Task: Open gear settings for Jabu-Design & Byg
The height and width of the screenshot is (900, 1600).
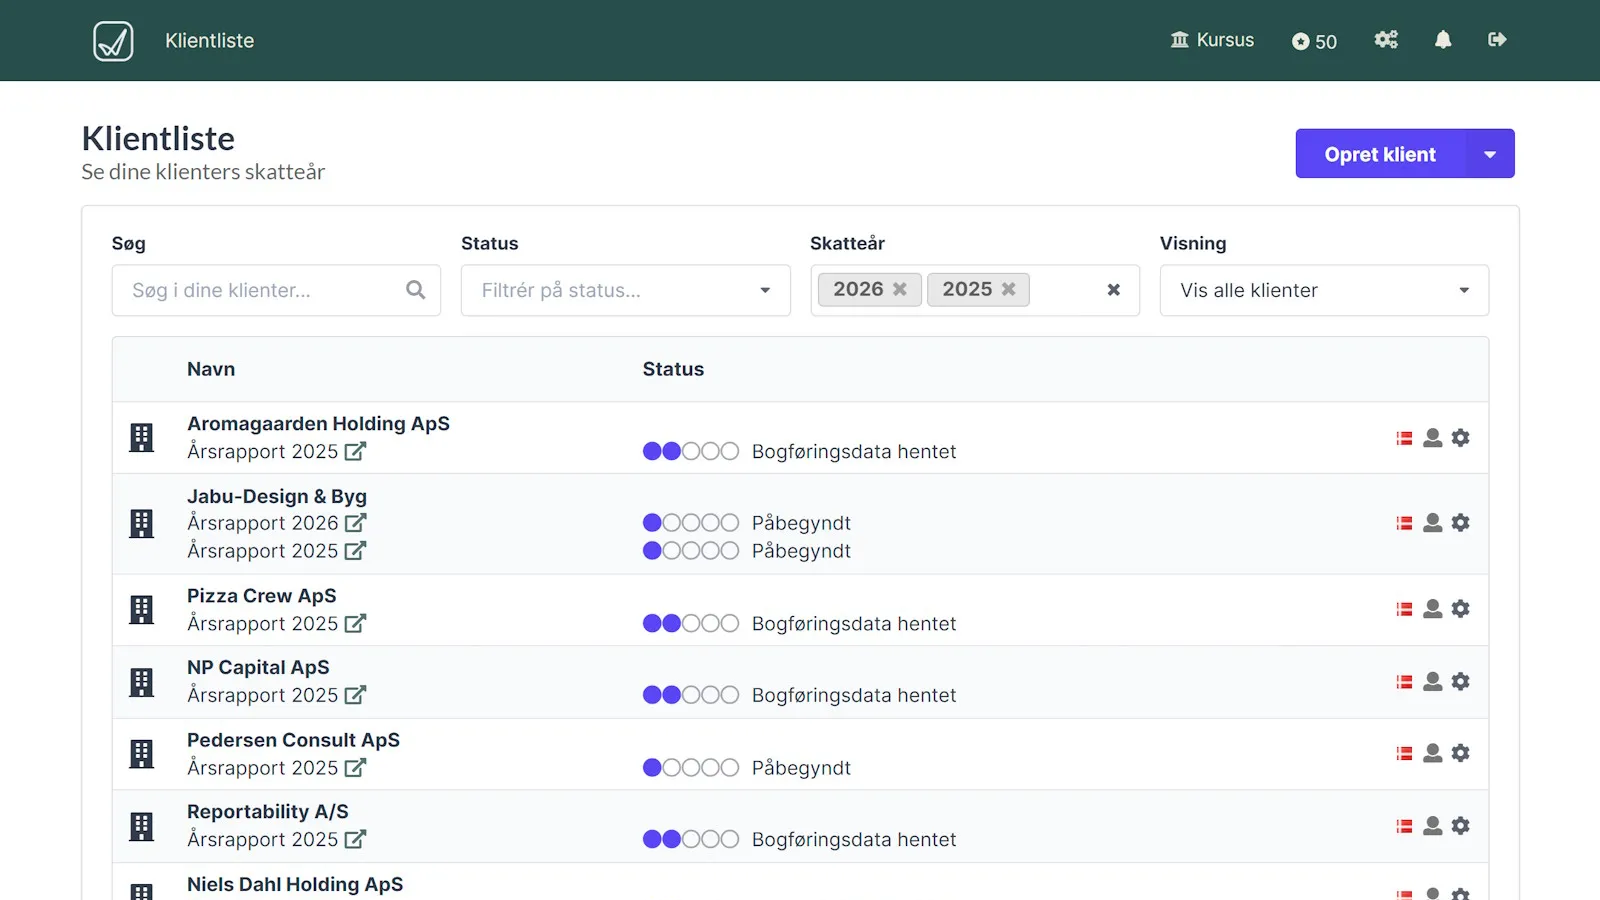Action: click(x=1461, y=523)
